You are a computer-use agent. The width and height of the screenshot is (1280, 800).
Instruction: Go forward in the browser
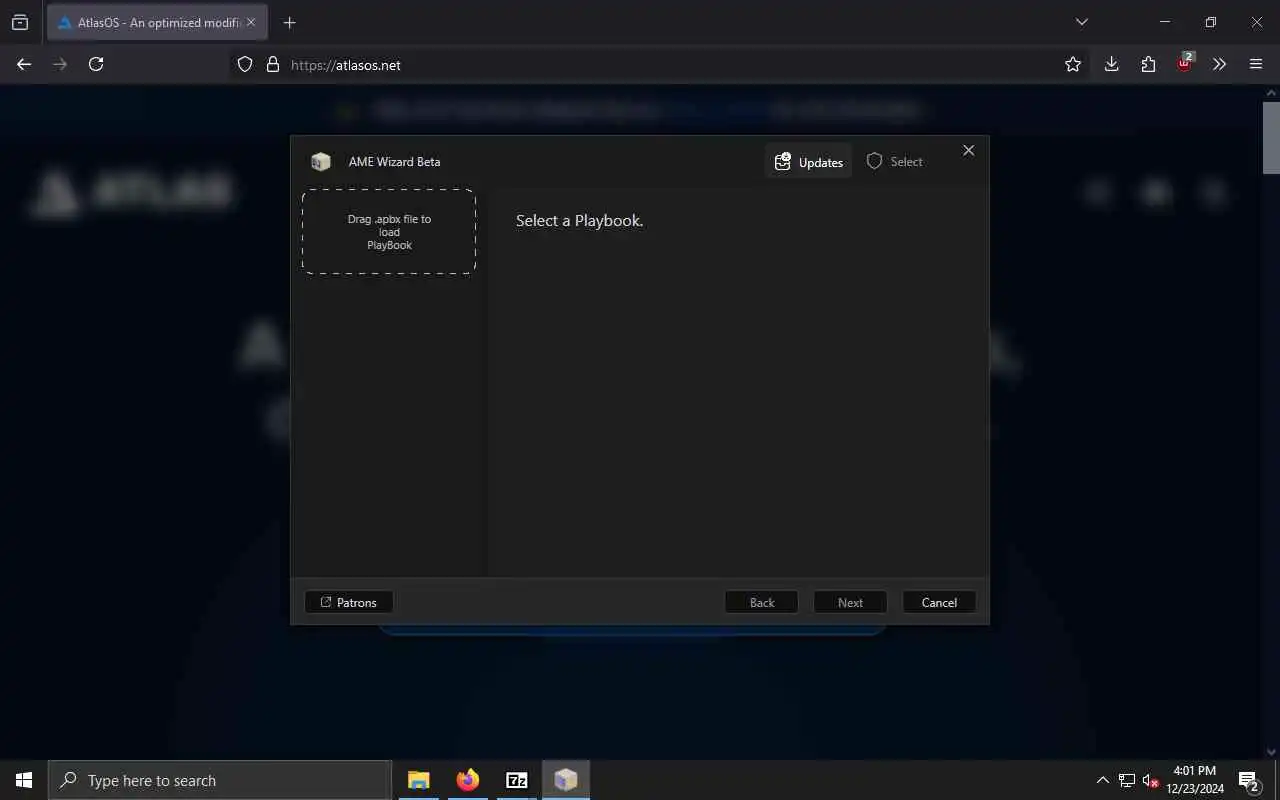(60, 64)
